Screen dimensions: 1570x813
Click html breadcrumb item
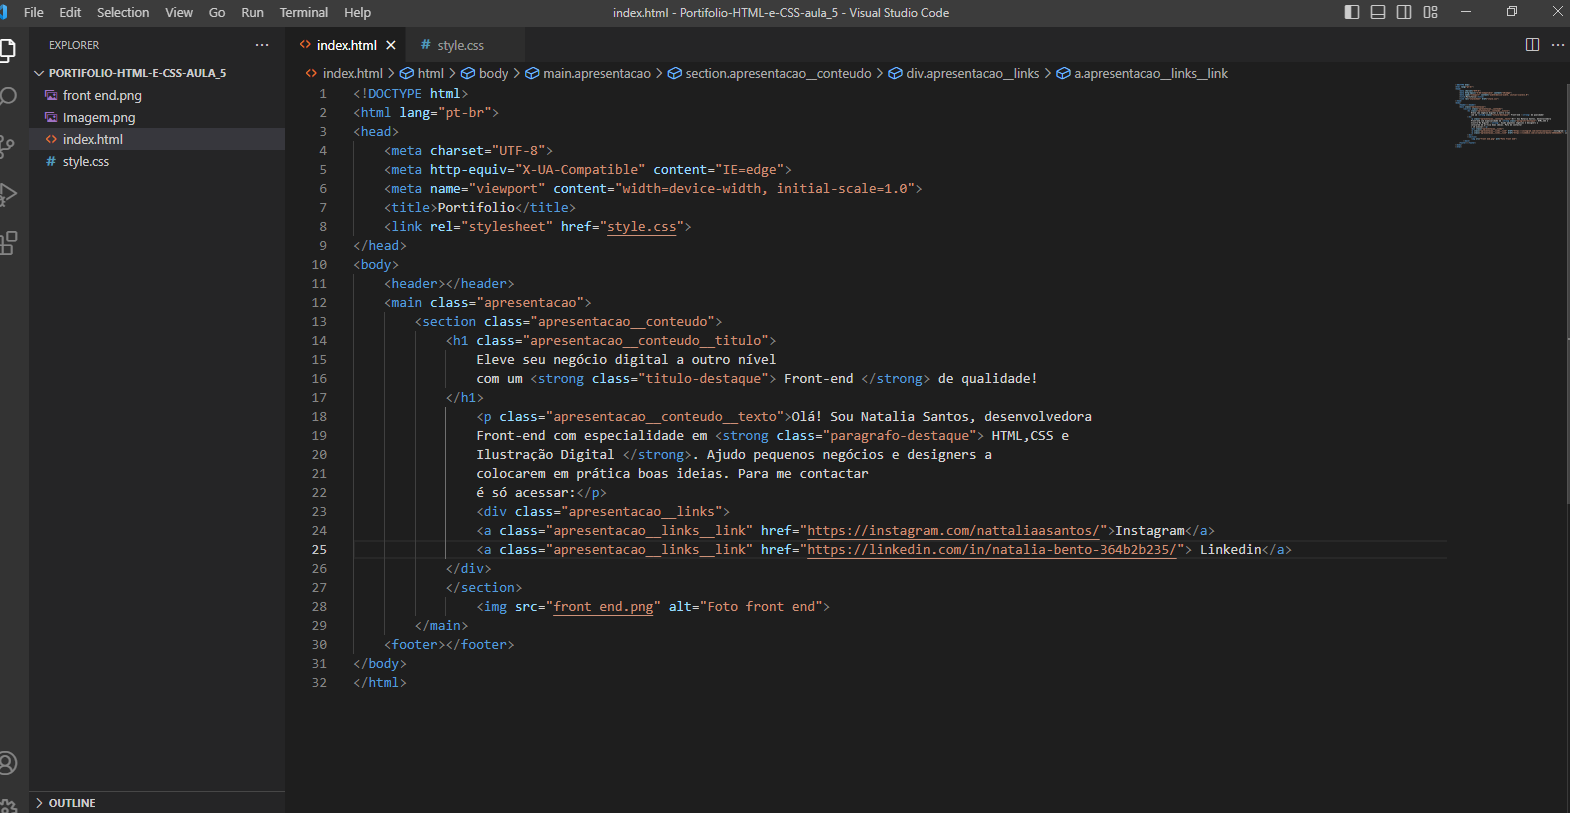click(422, 73)
